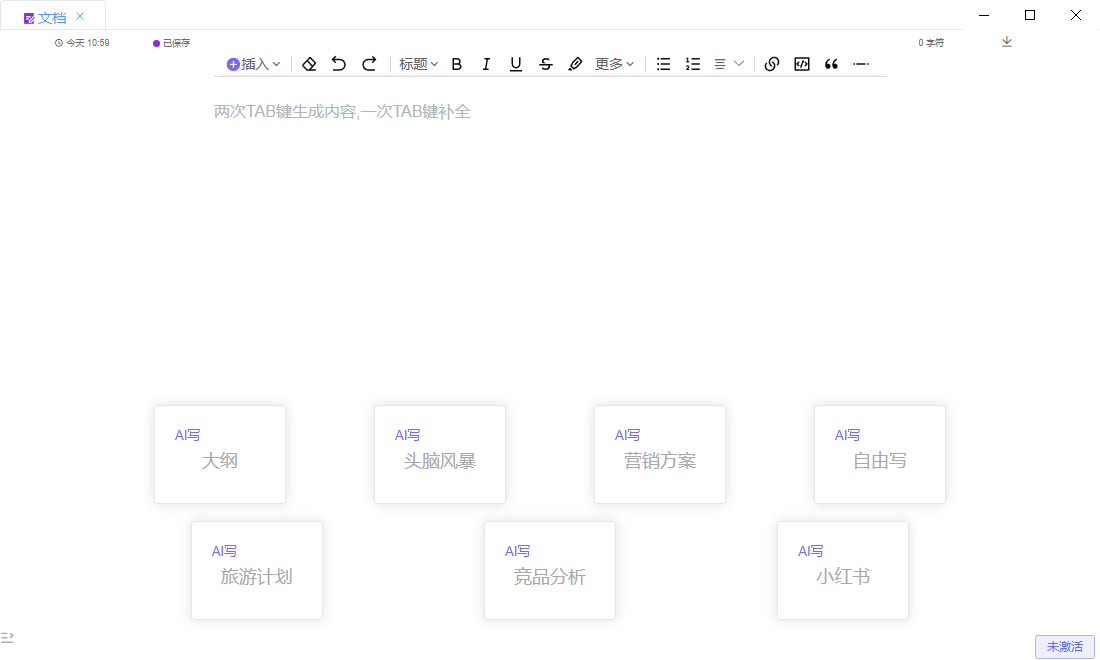The width and height of the screenshot is (1100, 660).
Task: Insert a block quote
Action: 831,63
